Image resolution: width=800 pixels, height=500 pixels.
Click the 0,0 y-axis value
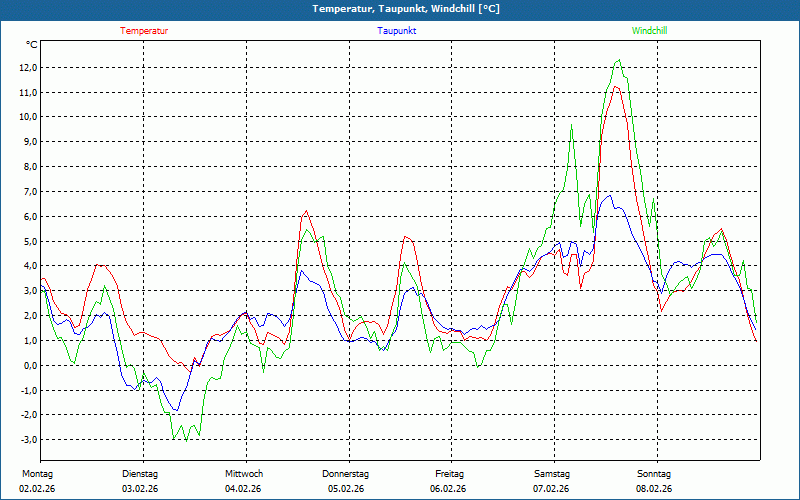click(x=27, y=365)
